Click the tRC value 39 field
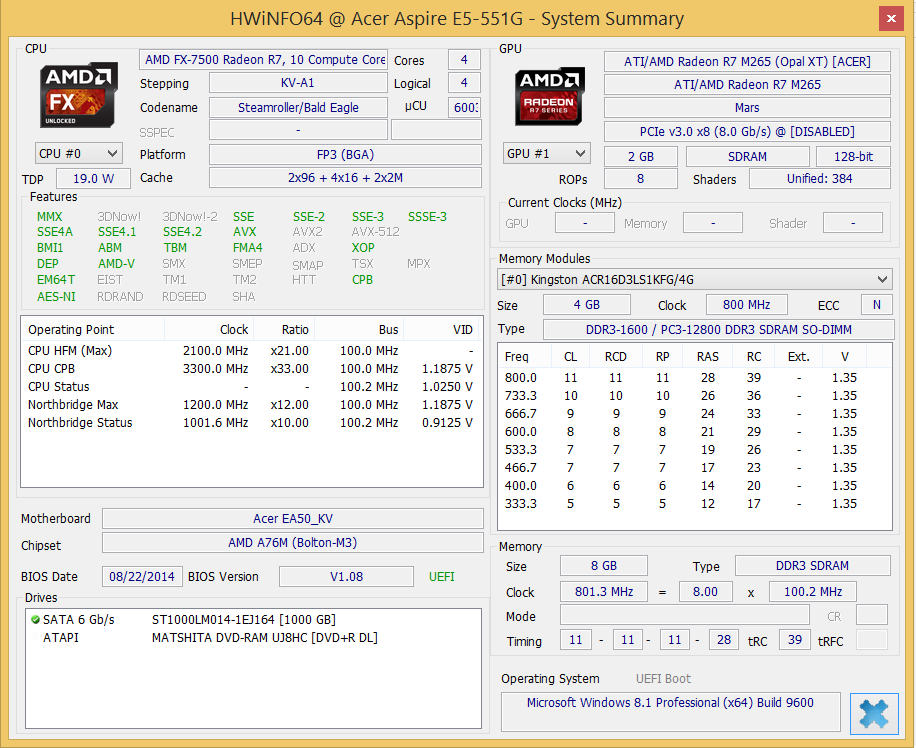 [794, 640]
